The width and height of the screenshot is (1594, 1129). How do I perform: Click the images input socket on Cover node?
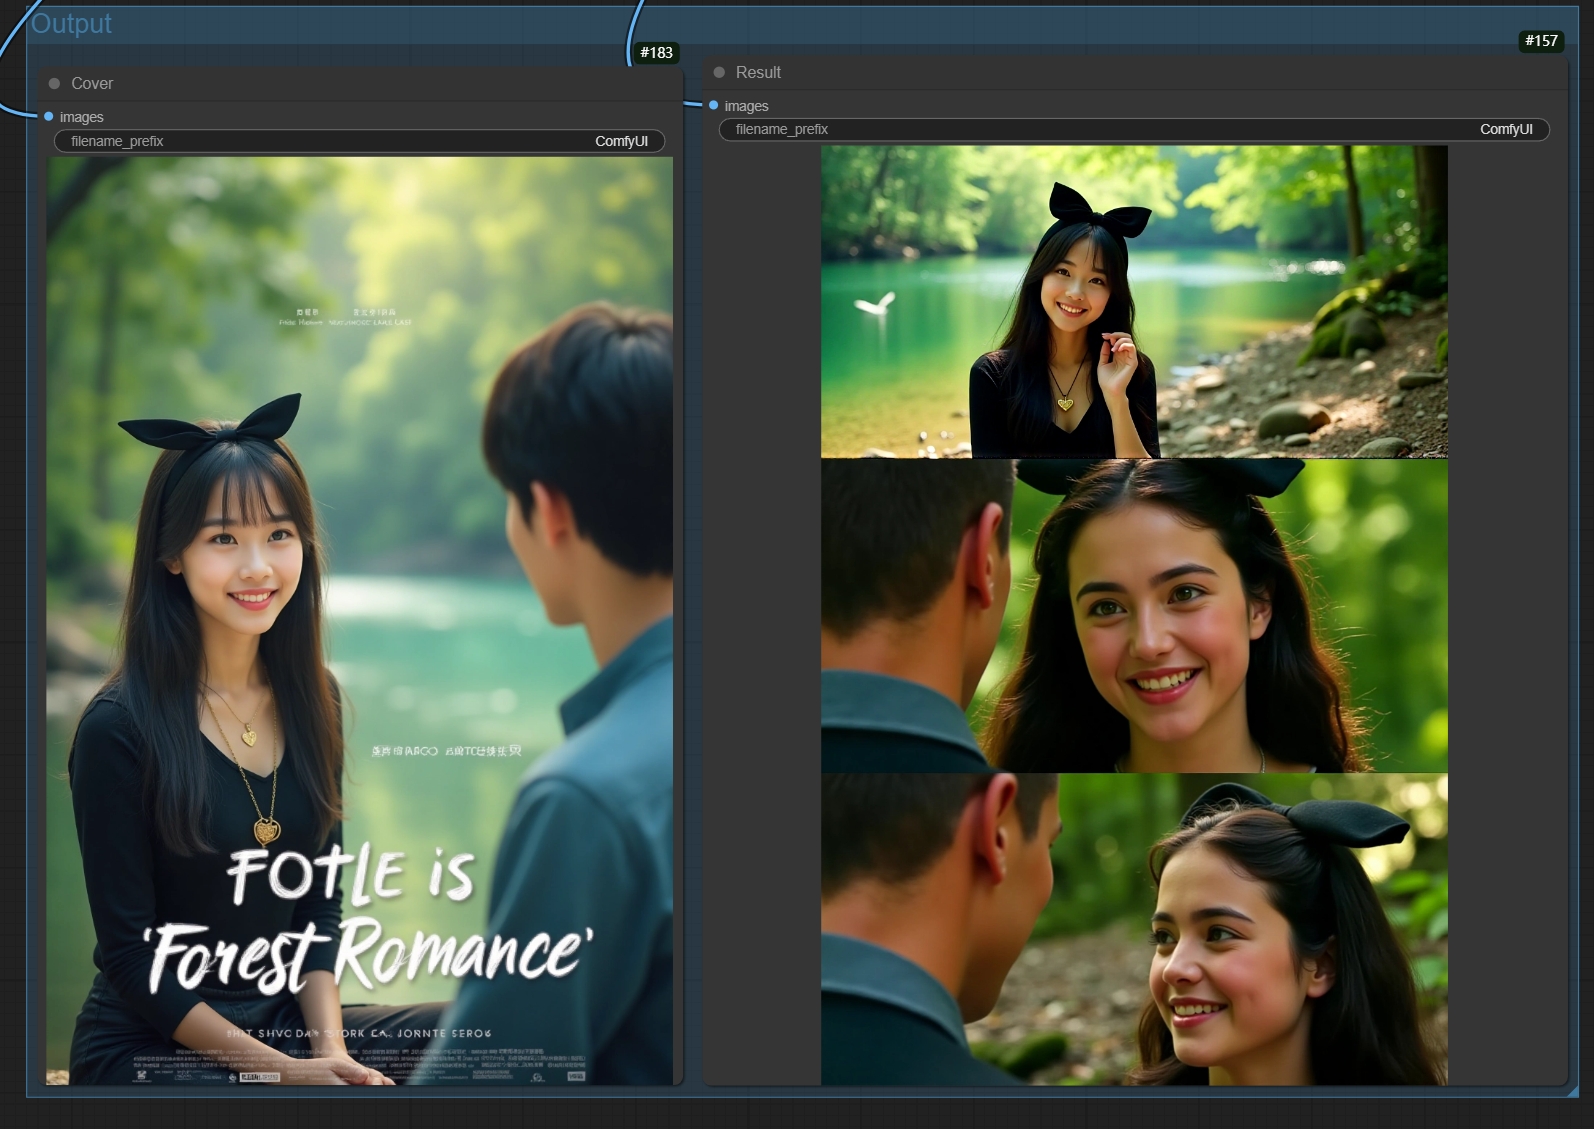(x=49, y=117)
